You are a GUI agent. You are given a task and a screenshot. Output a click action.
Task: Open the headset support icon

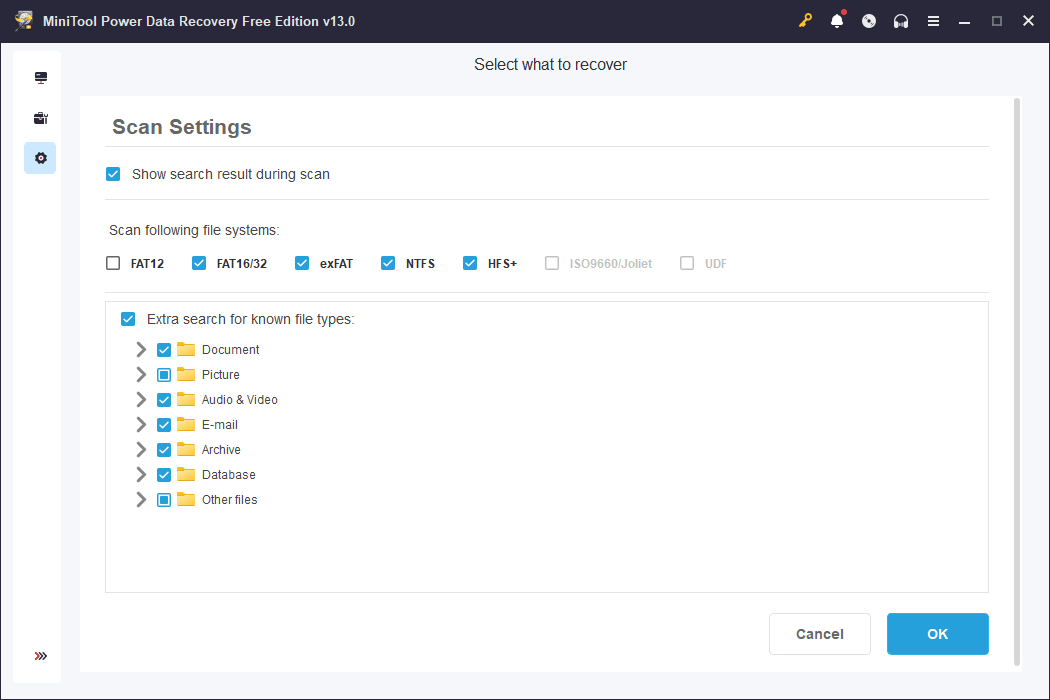(901, 21)
